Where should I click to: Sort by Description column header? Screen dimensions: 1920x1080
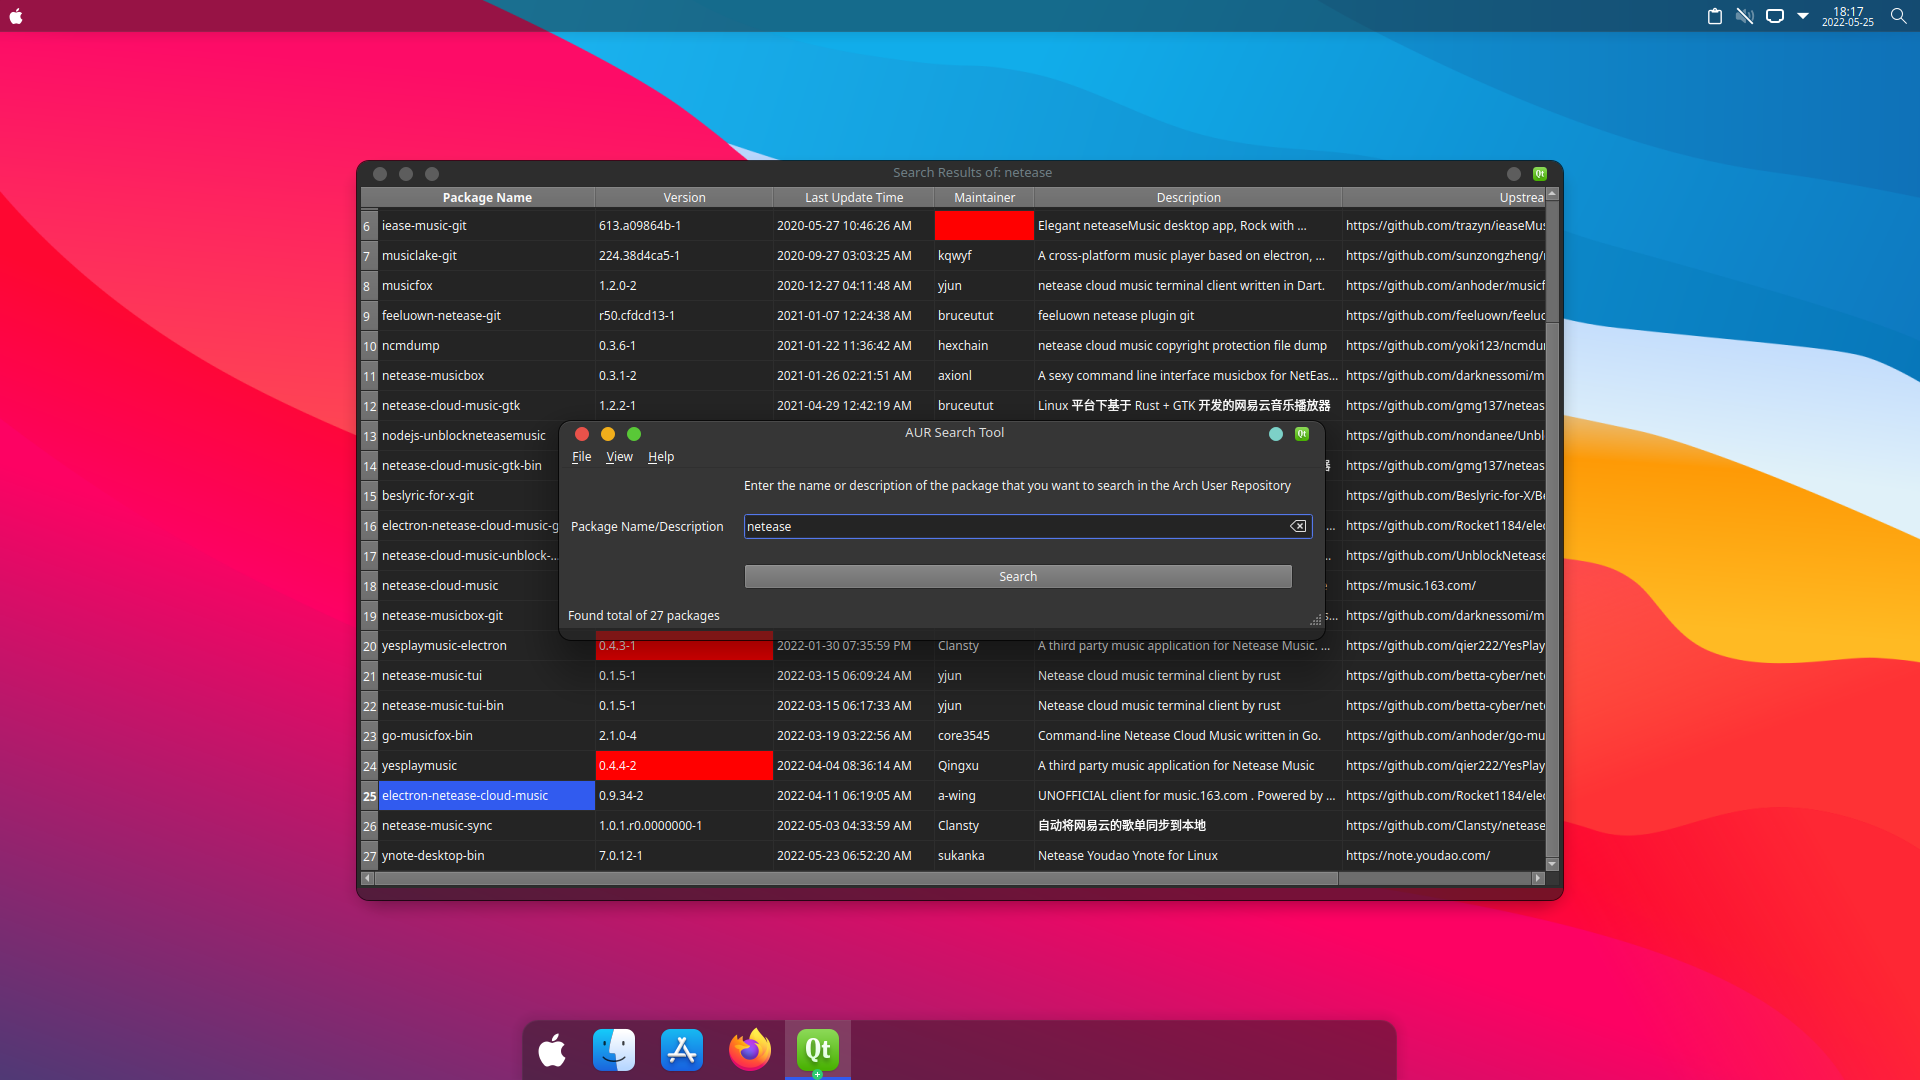point(1188,198)
